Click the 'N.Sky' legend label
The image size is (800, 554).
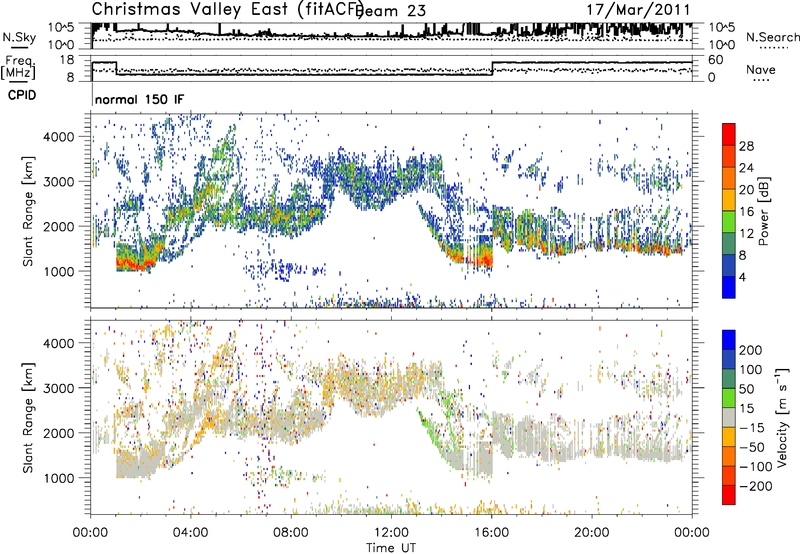click(19, 37)
